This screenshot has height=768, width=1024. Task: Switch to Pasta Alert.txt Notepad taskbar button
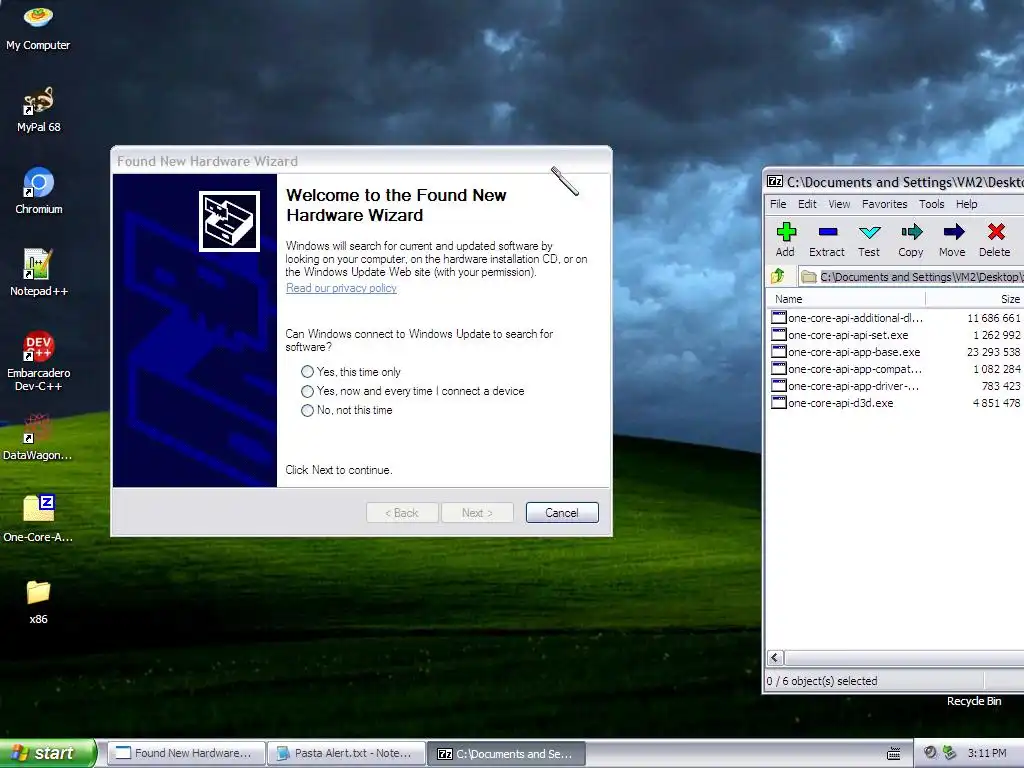[x=347, y=753]
